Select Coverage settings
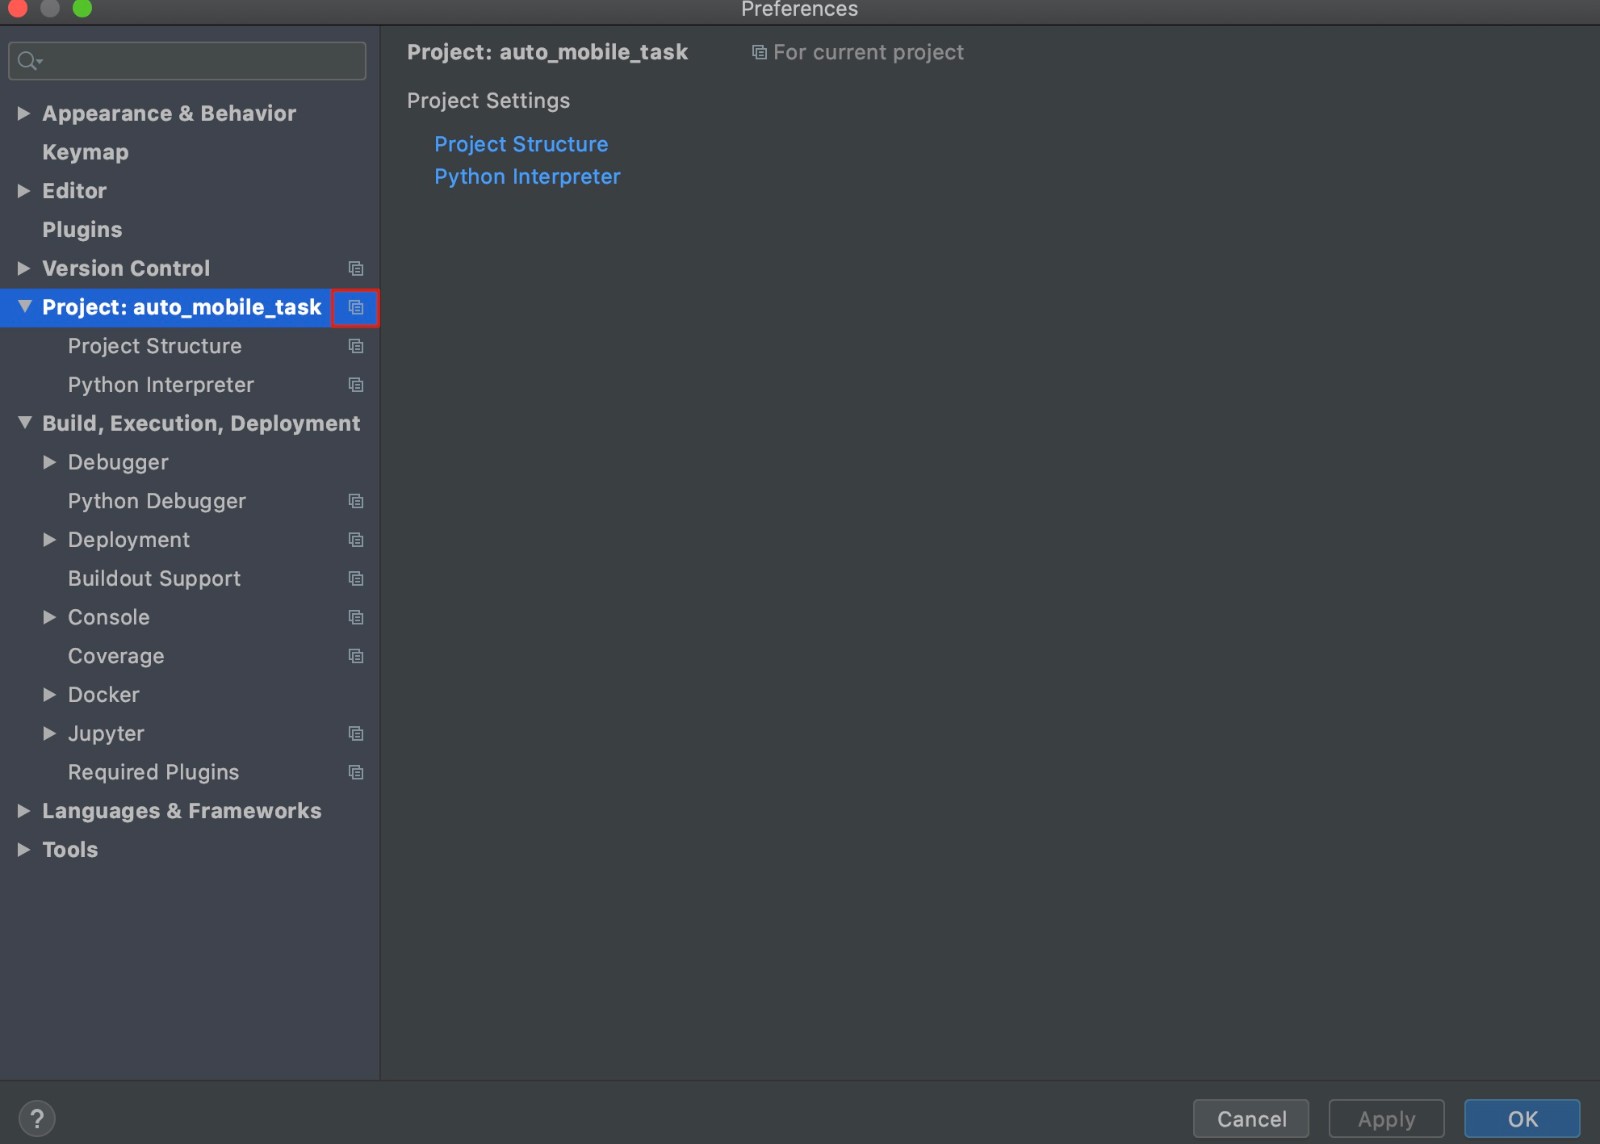 (116, 656)
